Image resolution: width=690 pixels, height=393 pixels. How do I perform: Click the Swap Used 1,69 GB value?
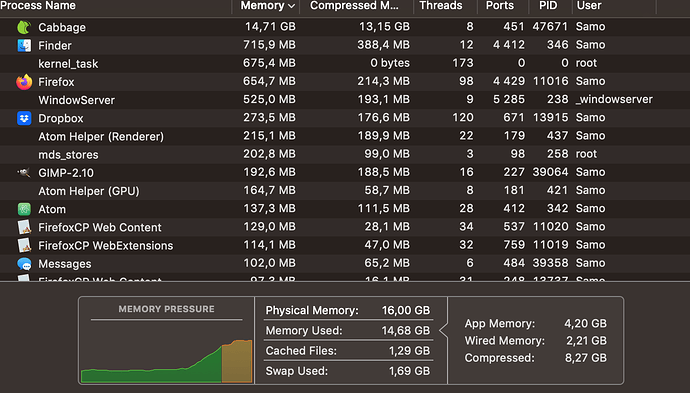[x=409, y=371]
